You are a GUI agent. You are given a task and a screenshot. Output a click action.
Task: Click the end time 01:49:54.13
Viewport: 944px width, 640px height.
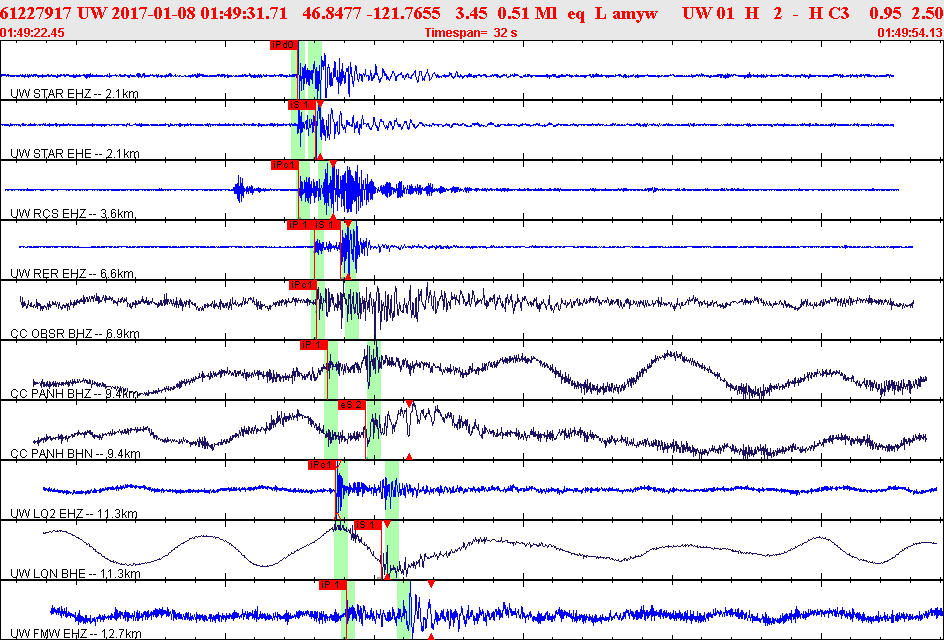[910, 33]
